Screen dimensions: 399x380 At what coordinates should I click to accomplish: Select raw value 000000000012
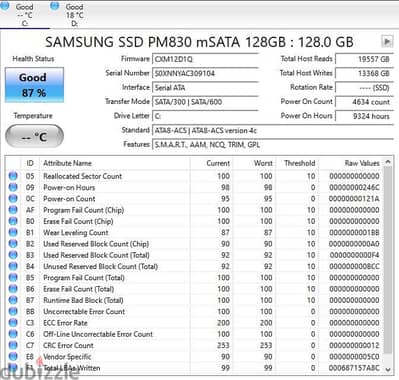click(x=354, y=346)
